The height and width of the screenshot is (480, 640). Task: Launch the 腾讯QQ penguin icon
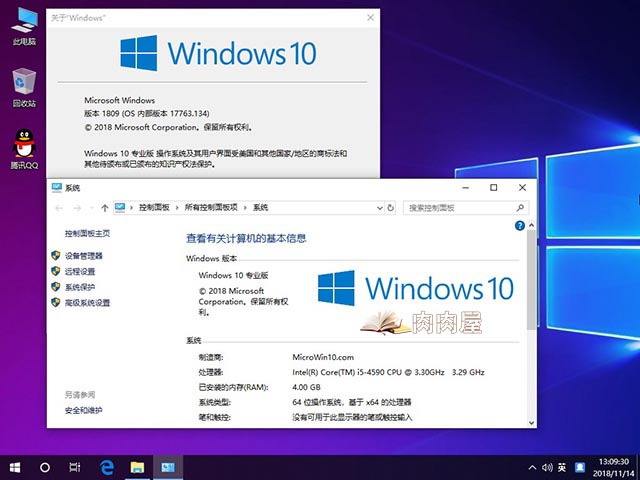tap(24, 149)
